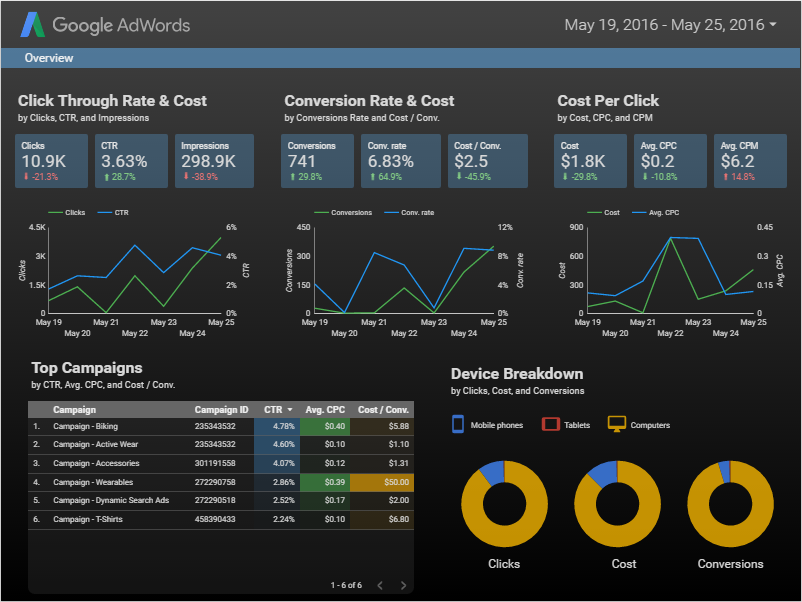Click the $50.00 Cost / Conv. cell
The height and width of the screenshot is (602, 802).
(382, 482)
